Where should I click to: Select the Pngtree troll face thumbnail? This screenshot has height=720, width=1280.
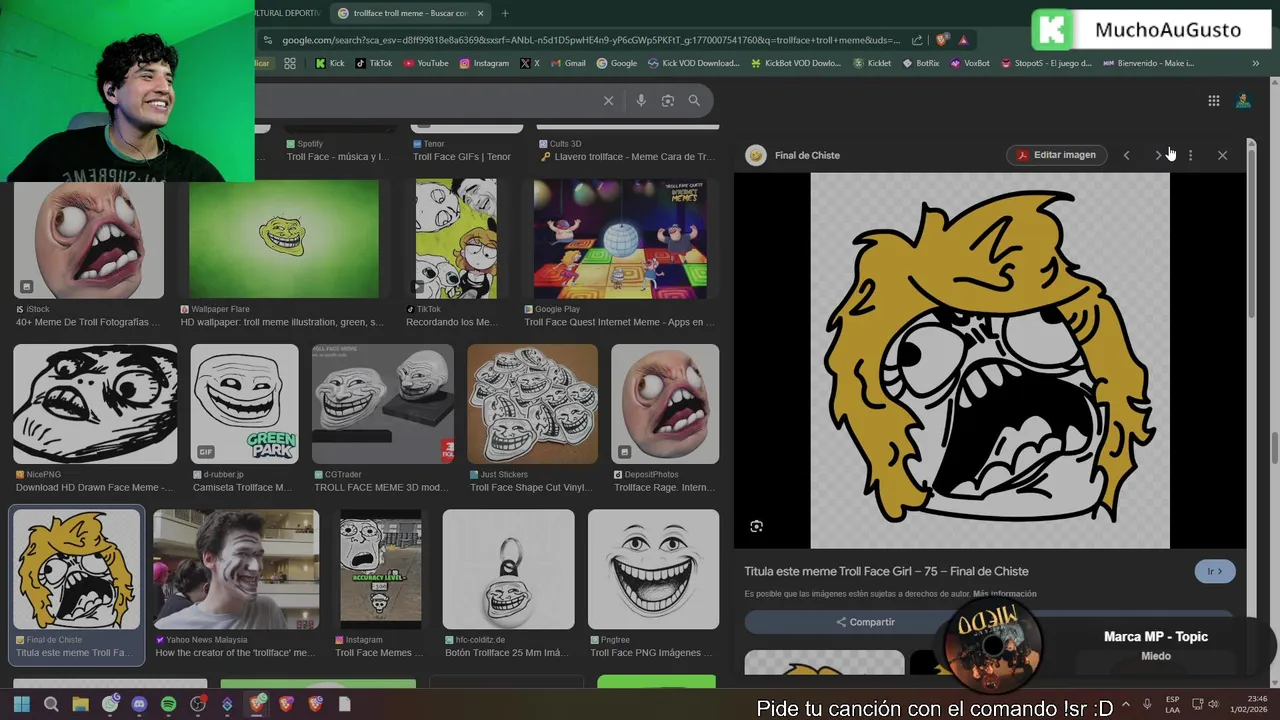click(x=653, y=569)
